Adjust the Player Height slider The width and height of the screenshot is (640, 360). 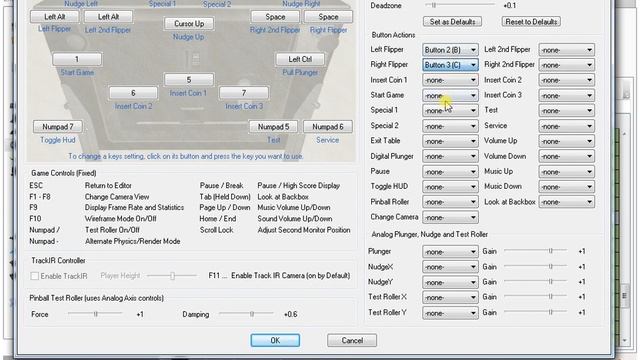tap(172, 276)
